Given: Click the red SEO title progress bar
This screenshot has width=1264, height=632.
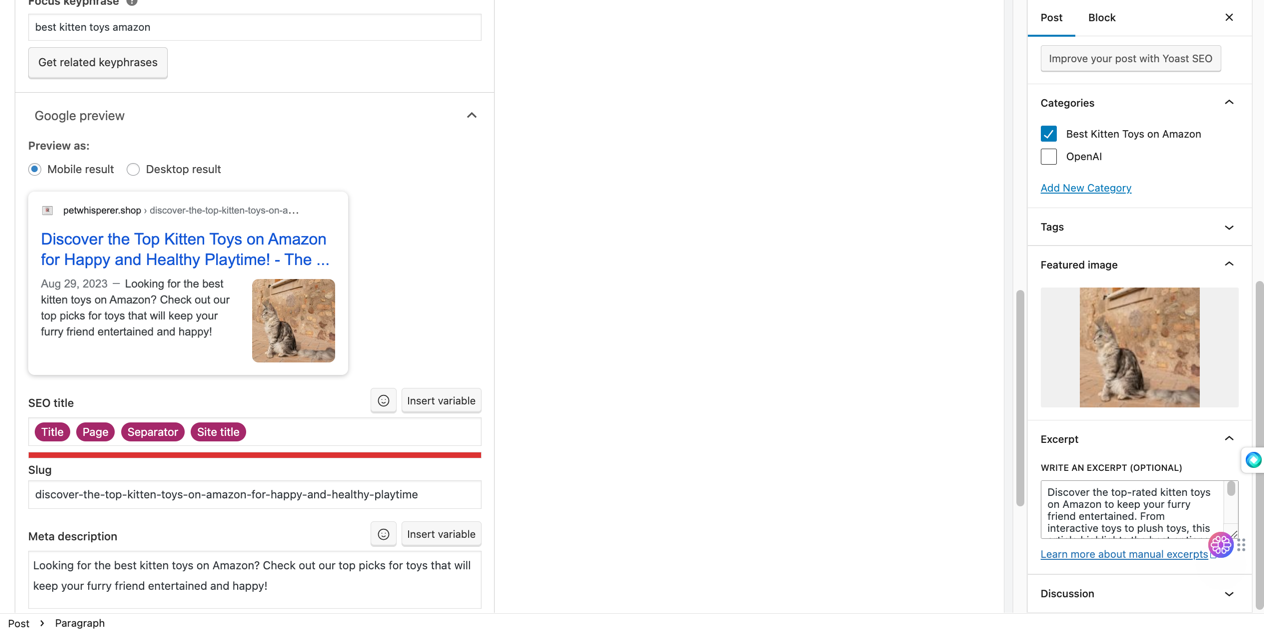Looking at the screenshot, I should (254, 455).
